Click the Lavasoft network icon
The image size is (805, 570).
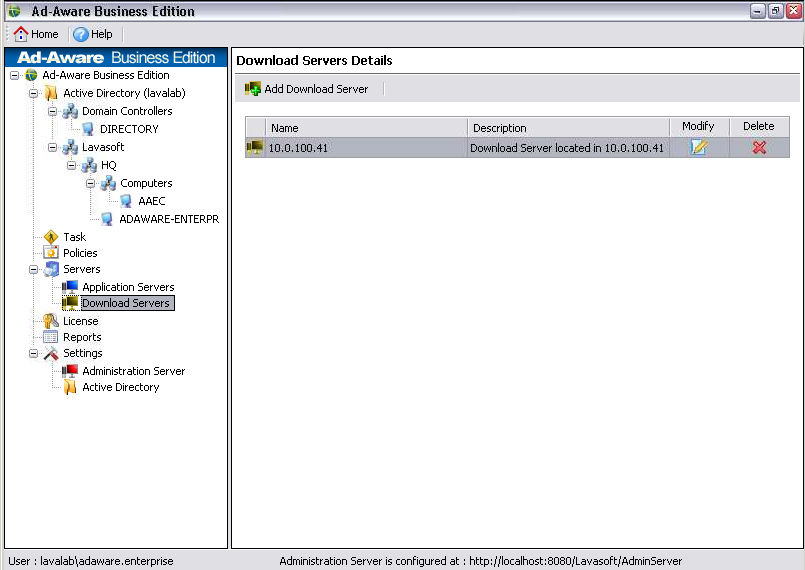tap(70, 147)
